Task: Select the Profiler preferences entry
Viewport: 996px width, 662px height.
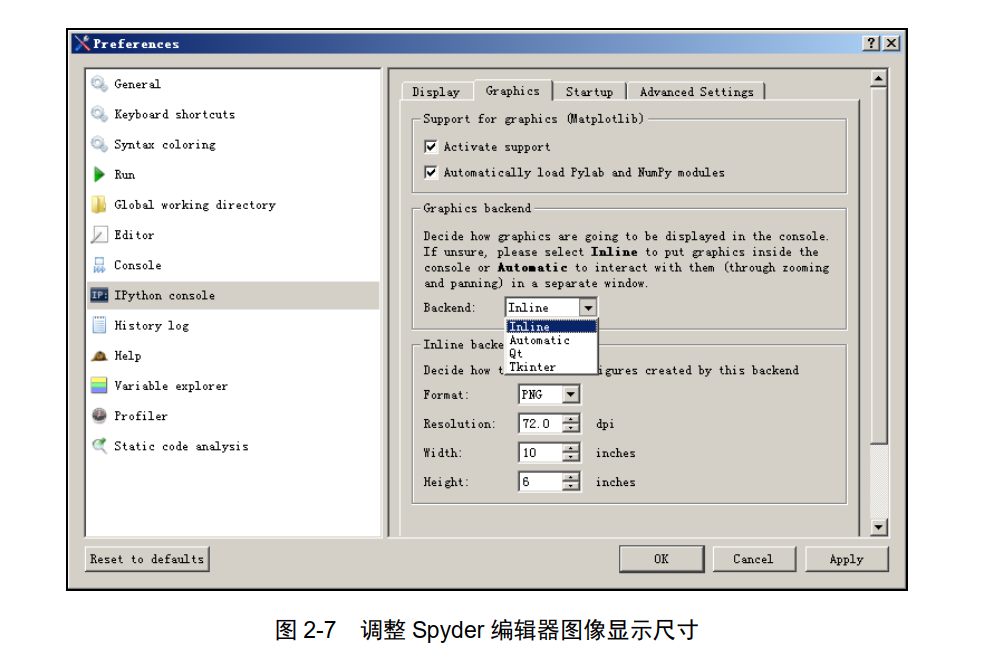Action: tap(232, 415)
